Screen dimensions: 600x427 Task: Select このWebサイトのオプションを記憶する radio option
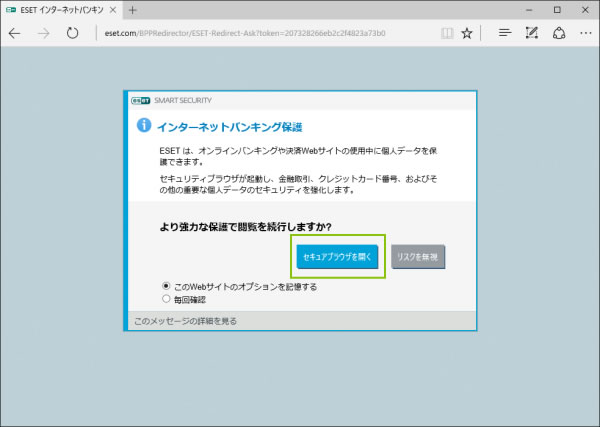tap(166, 286)
